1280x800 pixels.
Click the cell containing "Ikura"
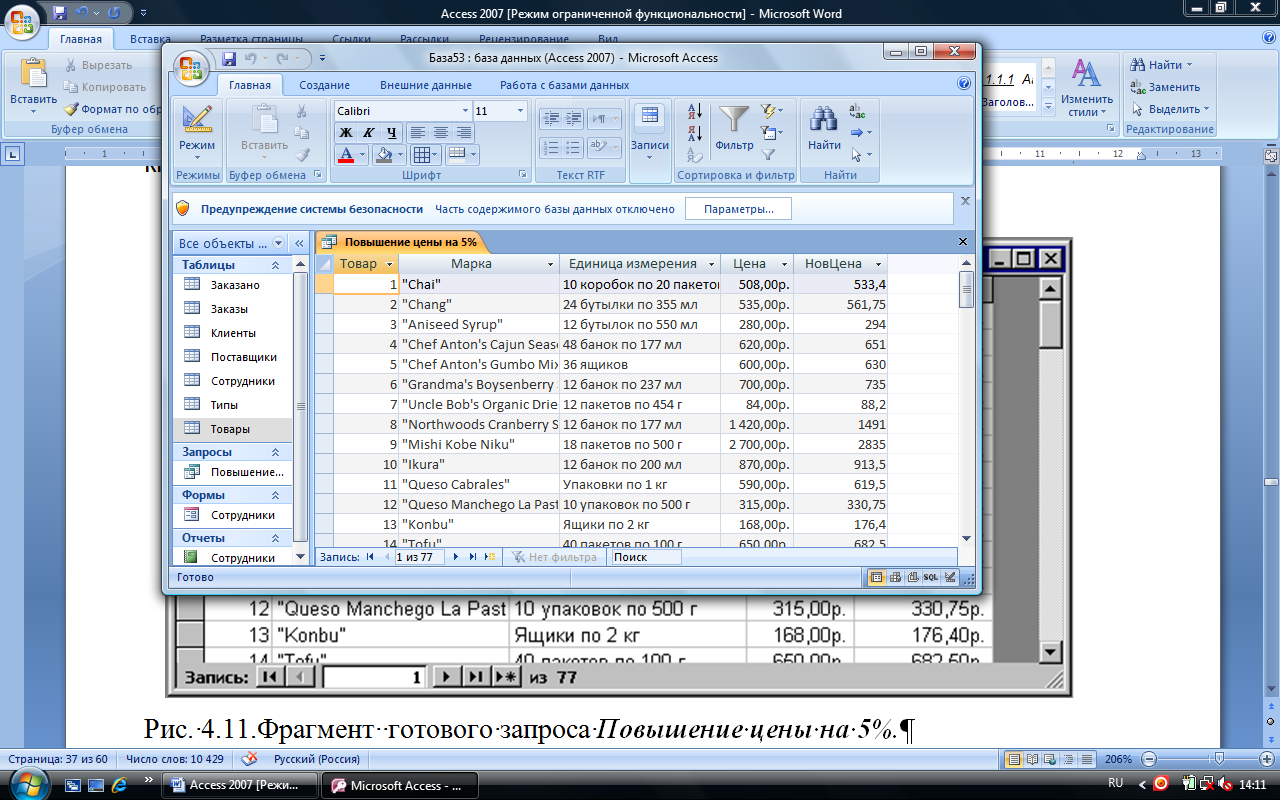tap(479, 464)
